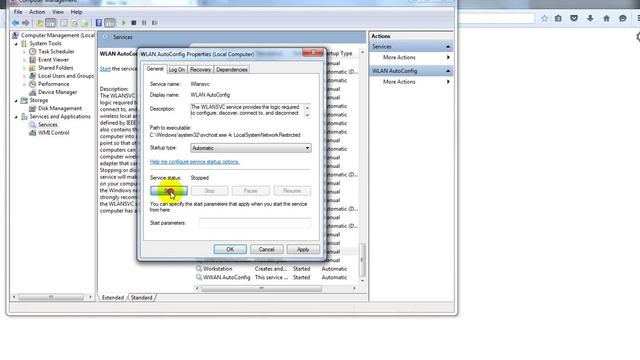Click the Start button under Service status
This screenshot has width=640, height=360.
[x=169, y=191]
